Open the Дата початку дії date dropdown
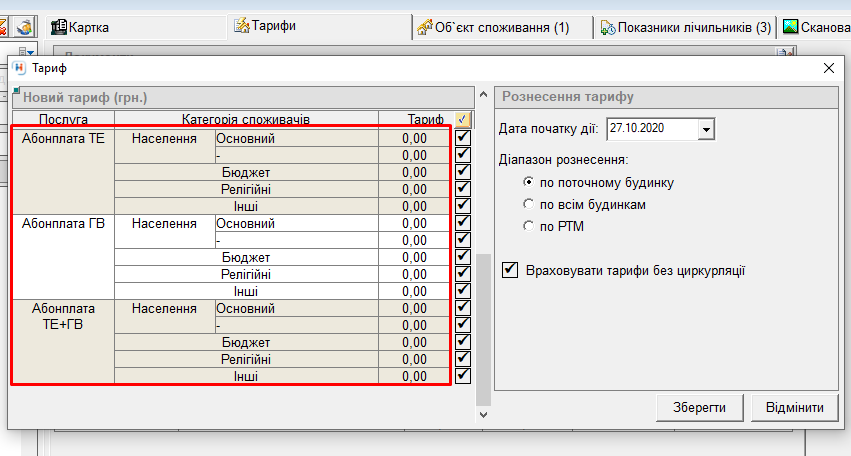The height and width of the screenshot is (456, 851). [x=707, y=129]
